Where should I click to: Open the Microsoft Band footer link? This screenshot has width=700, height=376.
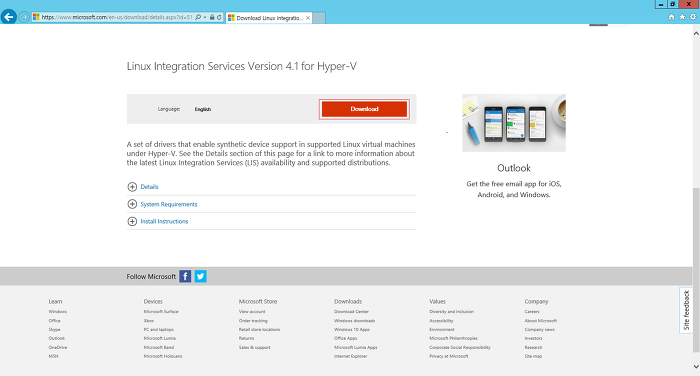pos(159,347)
